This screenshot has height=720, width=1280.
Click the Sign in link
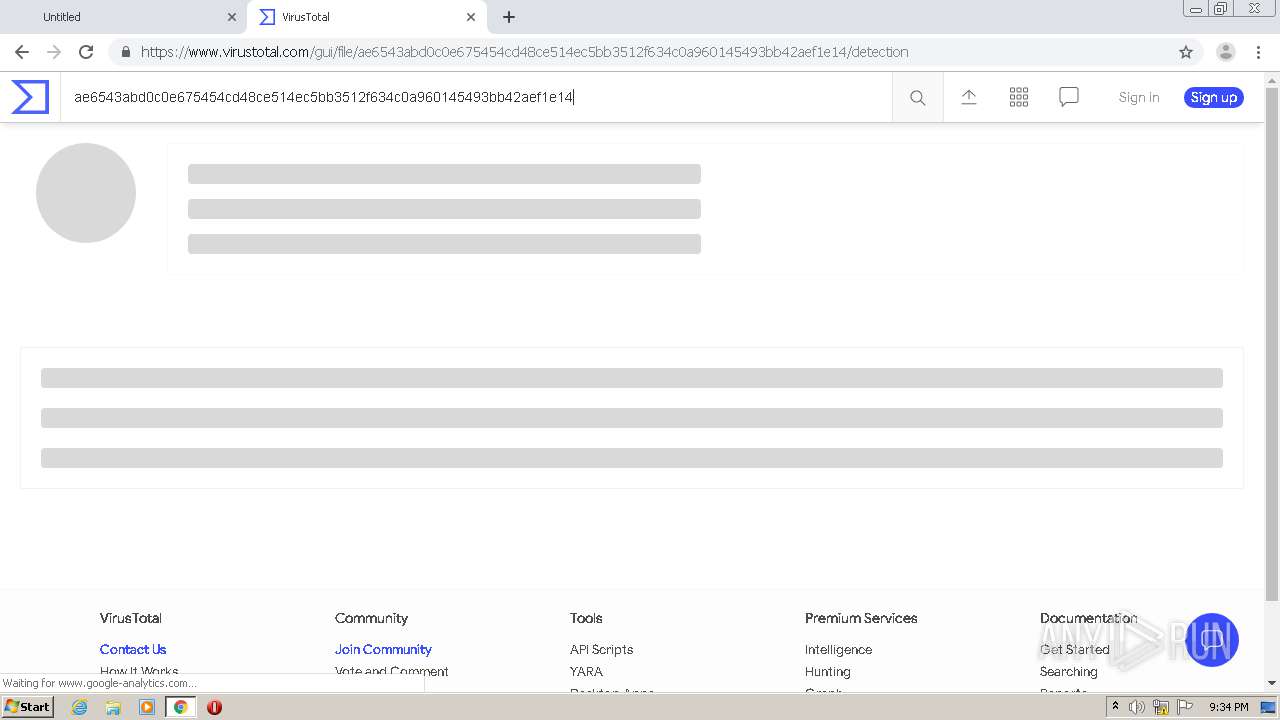[1139, 97]
